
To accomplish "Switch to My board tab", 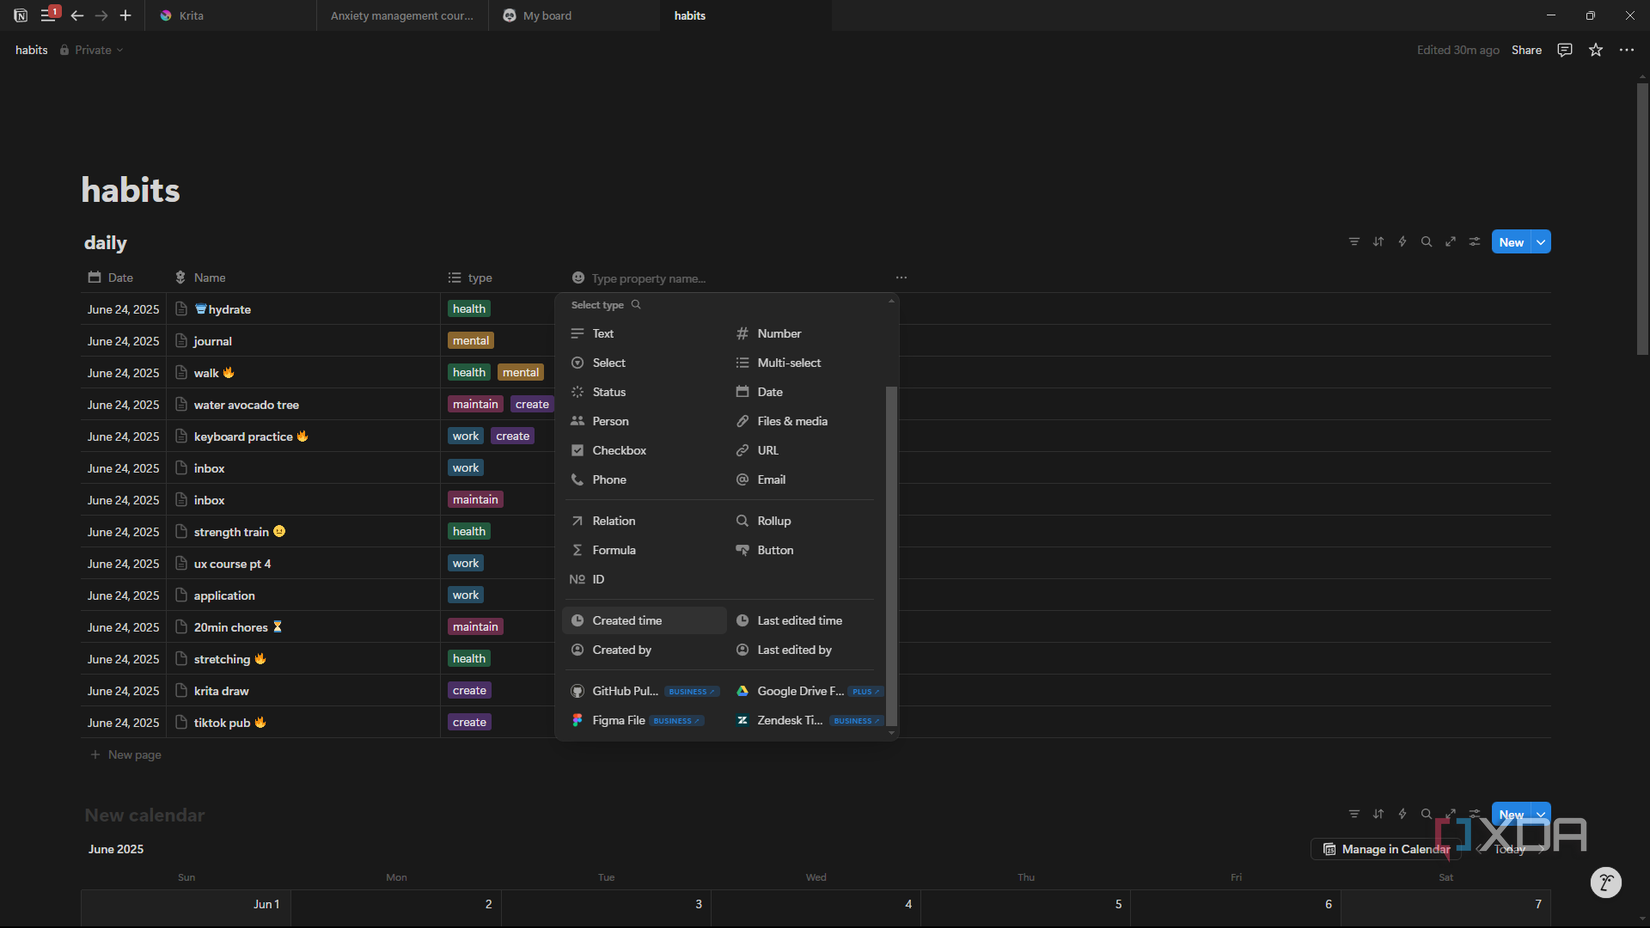I will pyautogui.click(x=574, y=15).
